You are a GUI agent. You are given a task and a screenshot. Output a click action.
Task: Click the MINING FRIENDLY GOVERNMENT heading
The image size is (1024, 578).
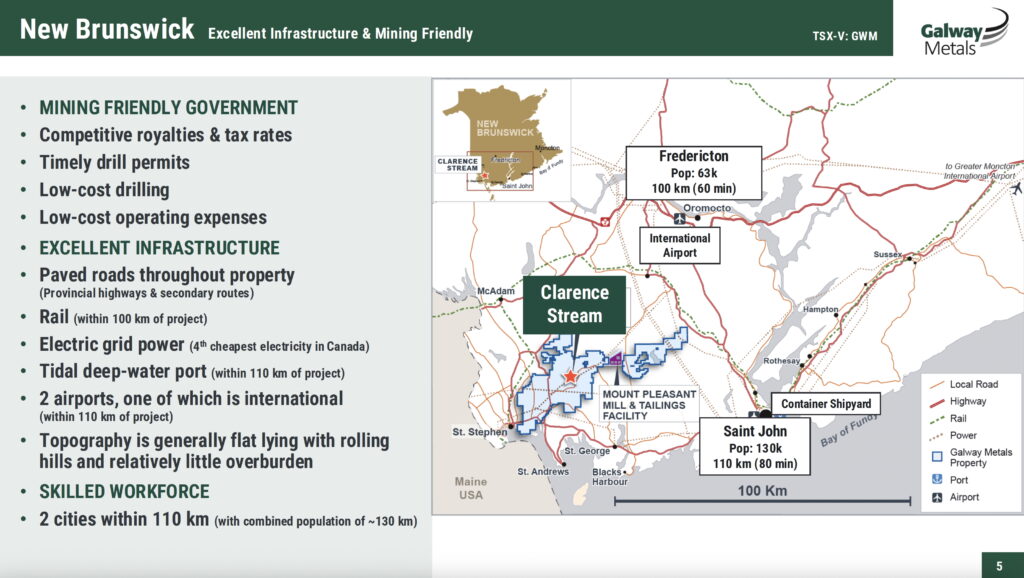pyautogui.click(x=168, y=108)
